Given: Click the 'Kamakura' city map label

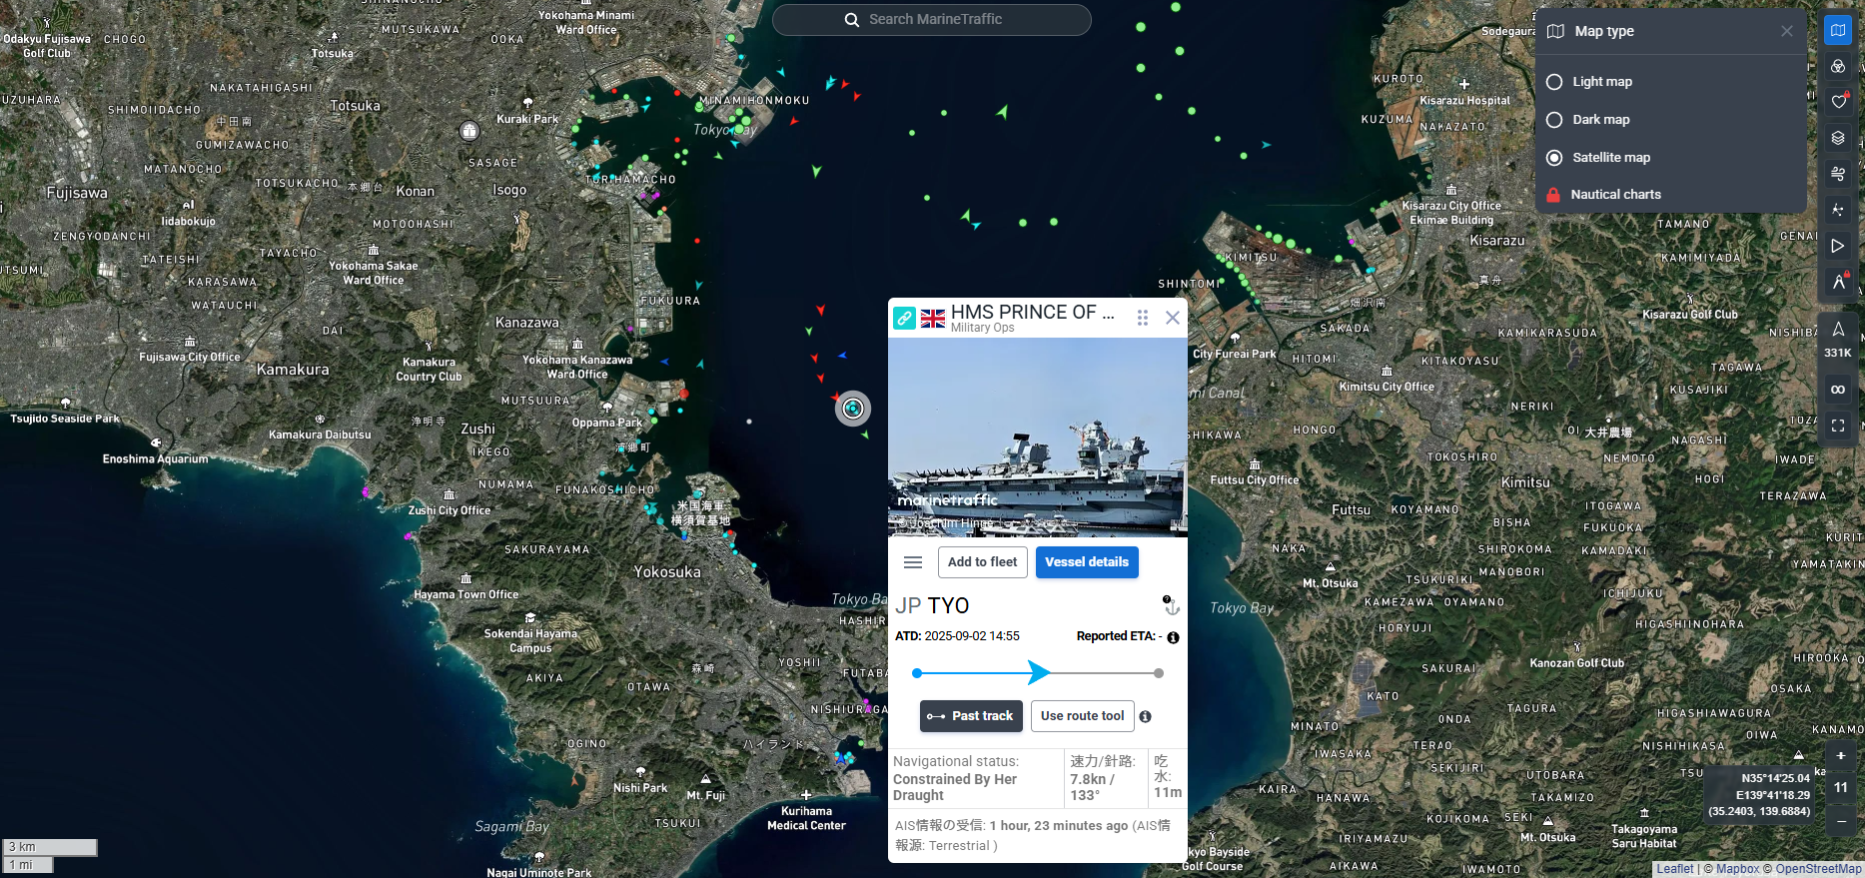Looking at the screenshot, I should click(x=293, y=370).
